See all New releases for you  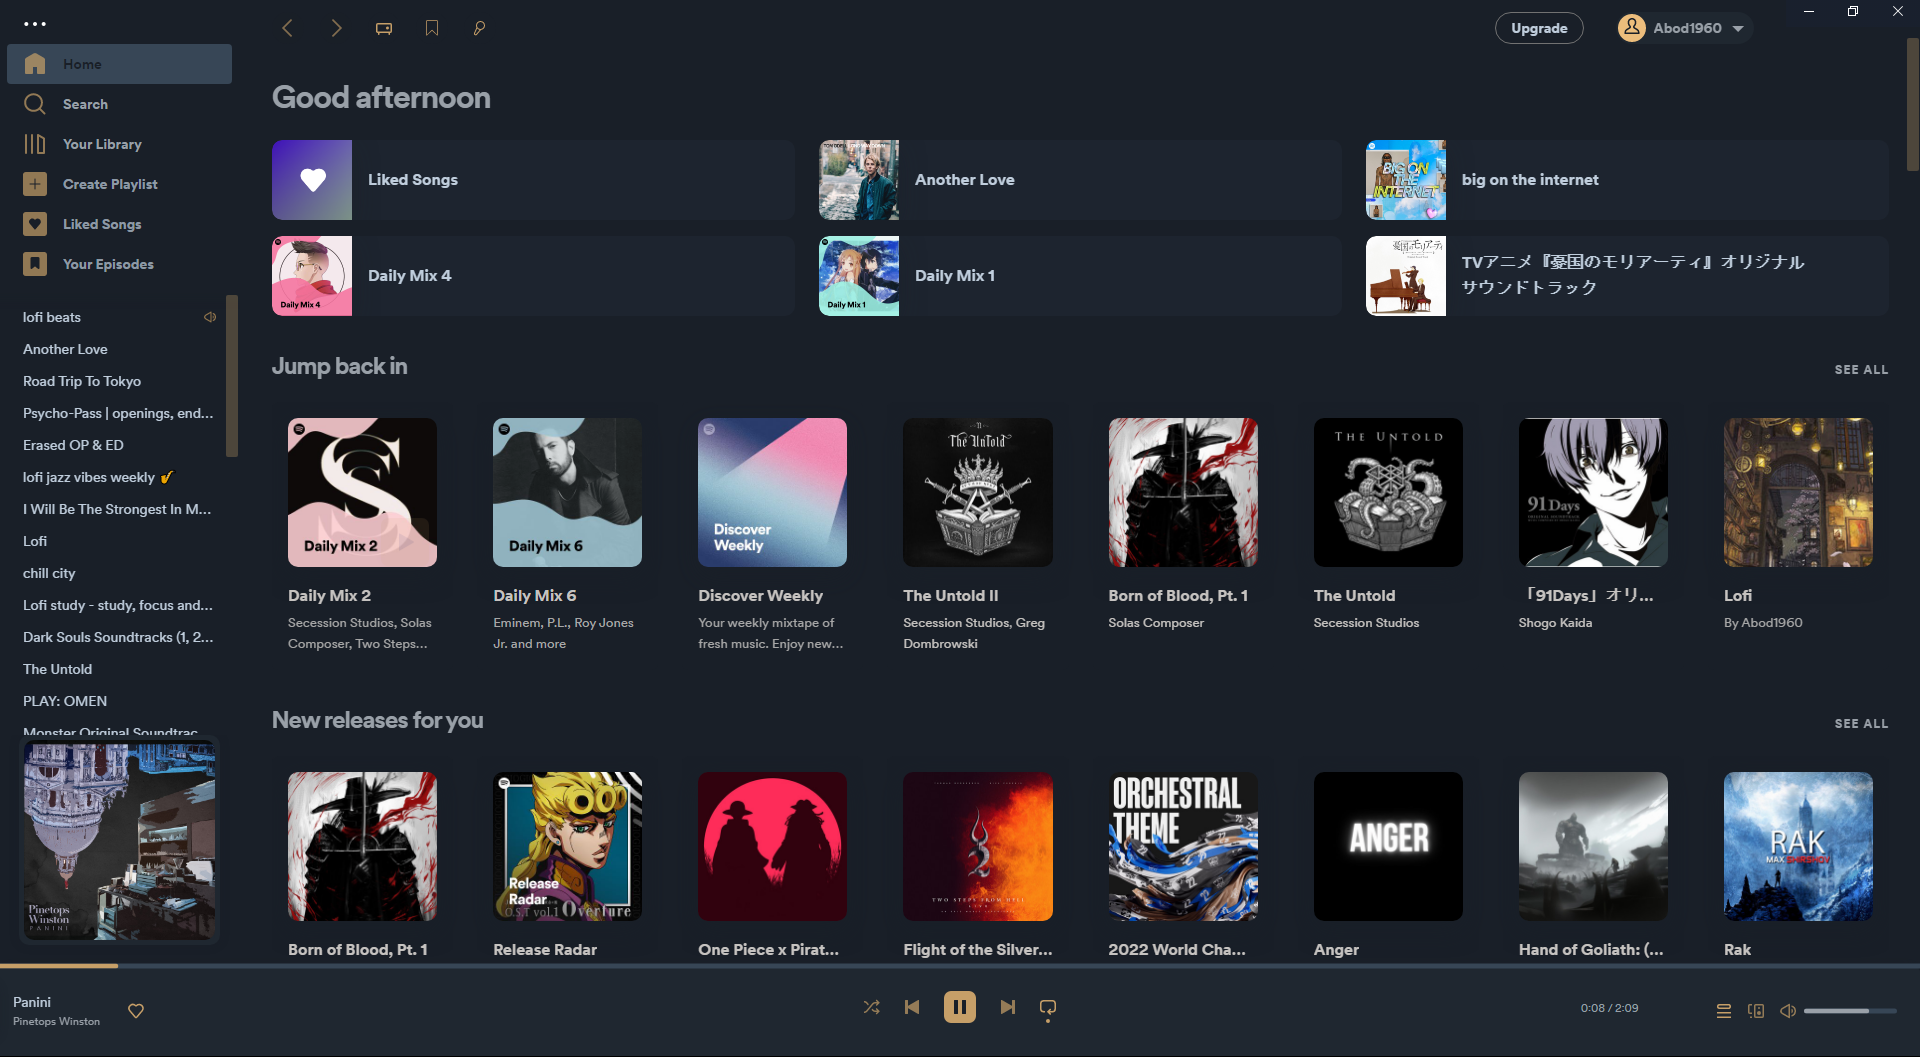tap(1861, 724)
